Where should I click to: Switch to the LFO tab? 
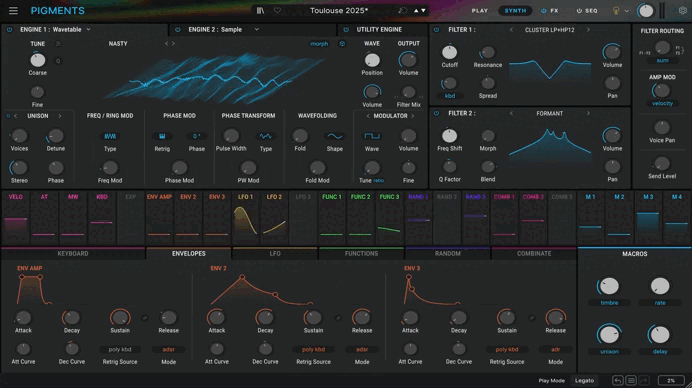click(x=275, y=254)
